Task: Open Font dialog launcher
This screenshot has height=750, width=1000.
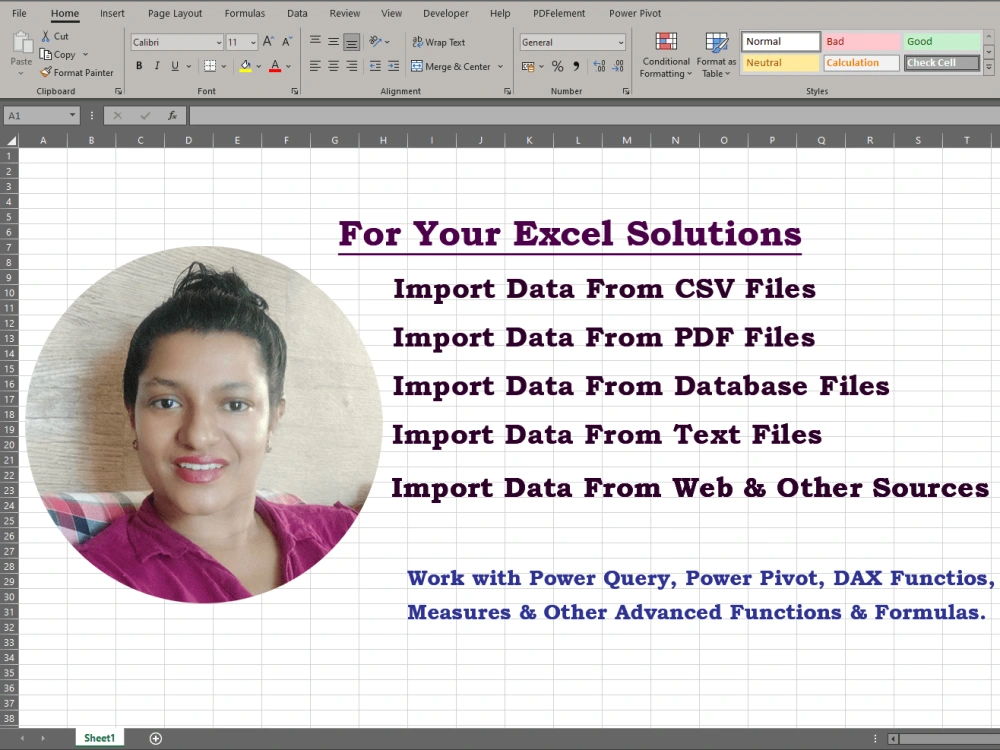Action: pyautogui.click(x=295, y=91)
